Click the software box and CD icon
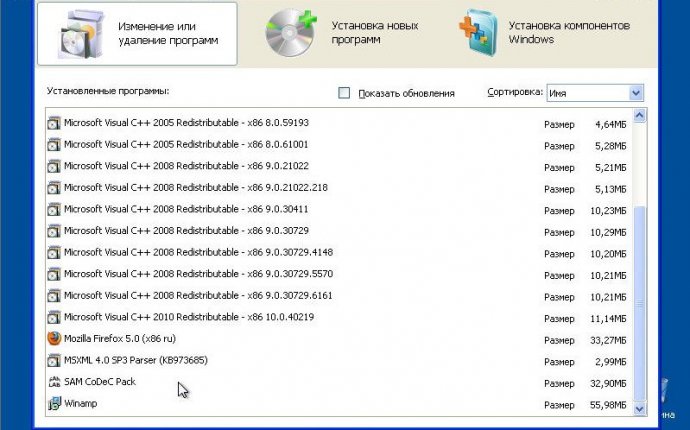 pos(82,34)
